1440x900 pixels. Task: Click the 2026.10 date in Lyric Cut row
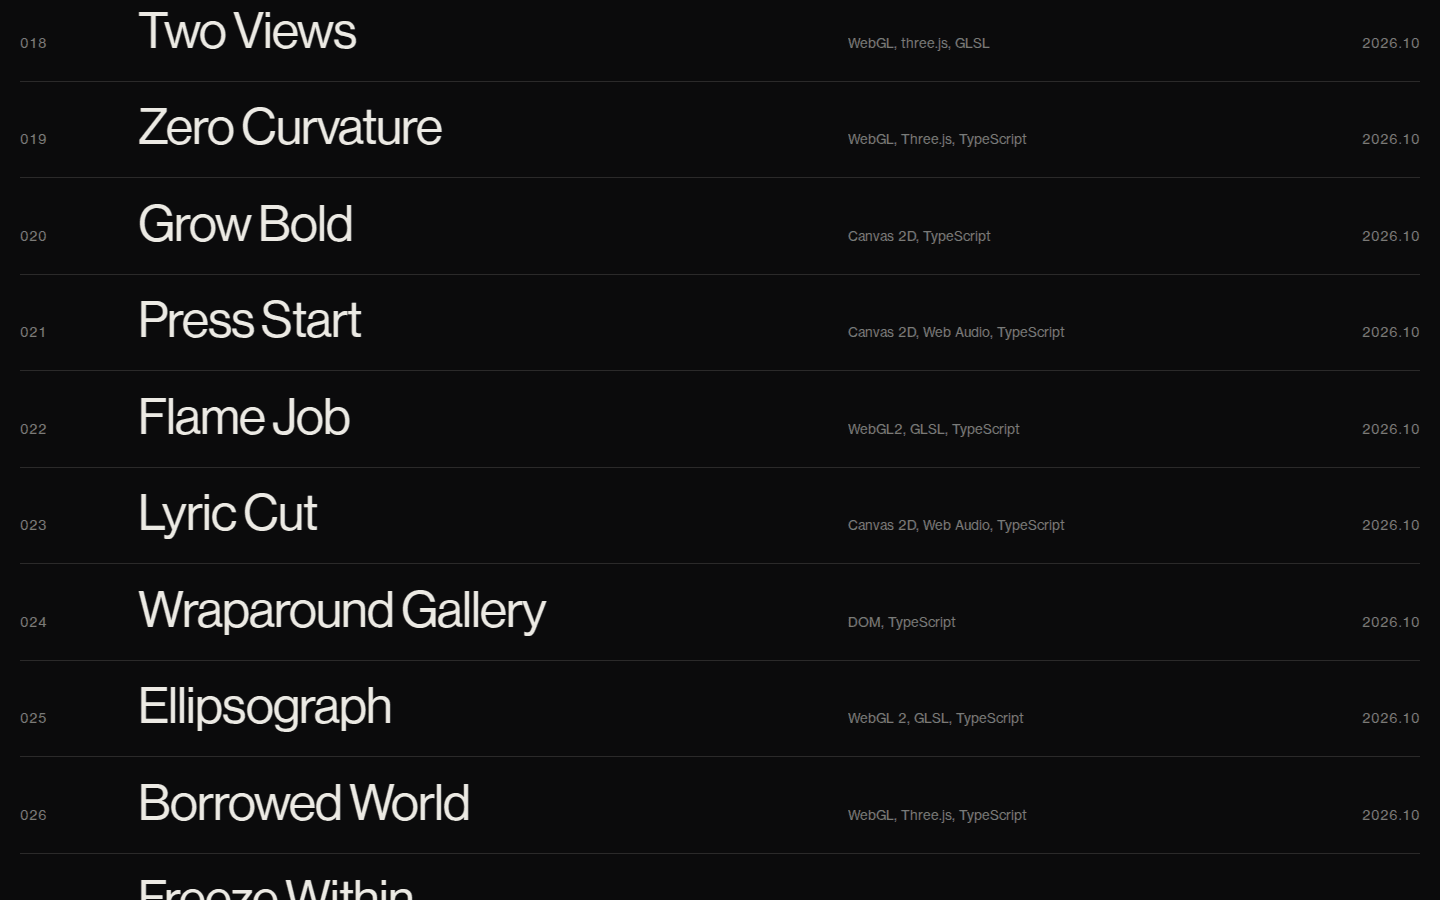point(1390,525)
